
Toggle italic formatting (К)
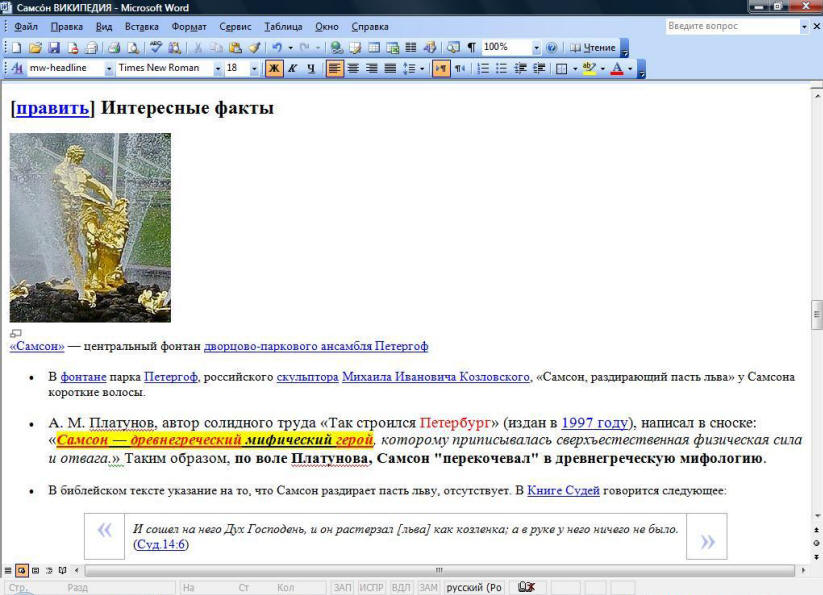tap(292, 69)
